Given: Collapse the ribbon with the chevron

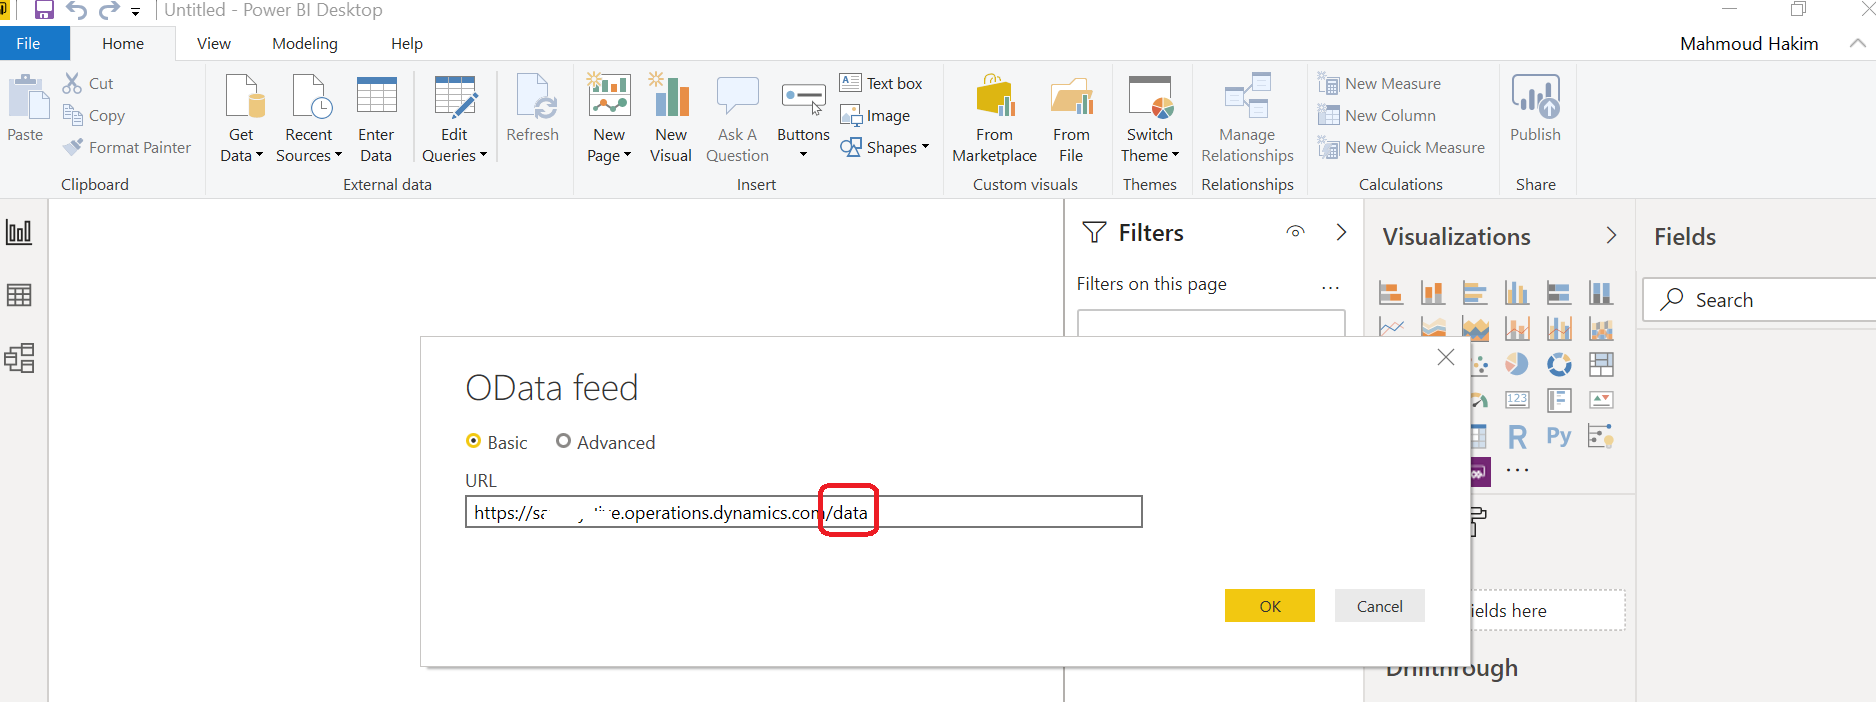Looking at the screenshot, I should point(1857,43).
